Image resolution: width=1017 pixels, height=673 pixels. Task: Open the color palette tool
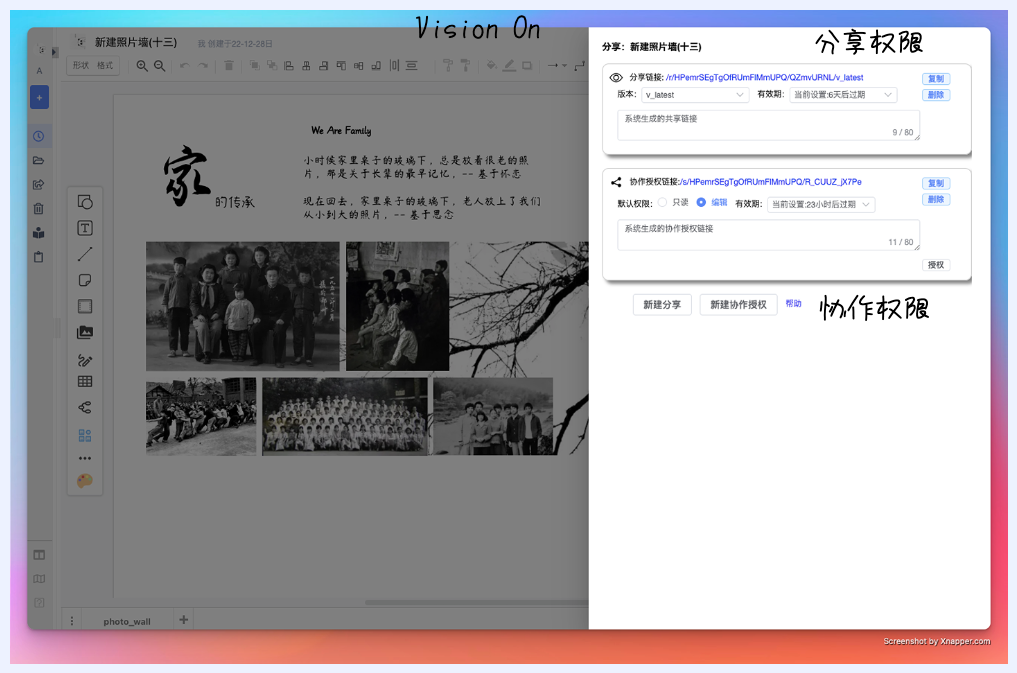85,481
